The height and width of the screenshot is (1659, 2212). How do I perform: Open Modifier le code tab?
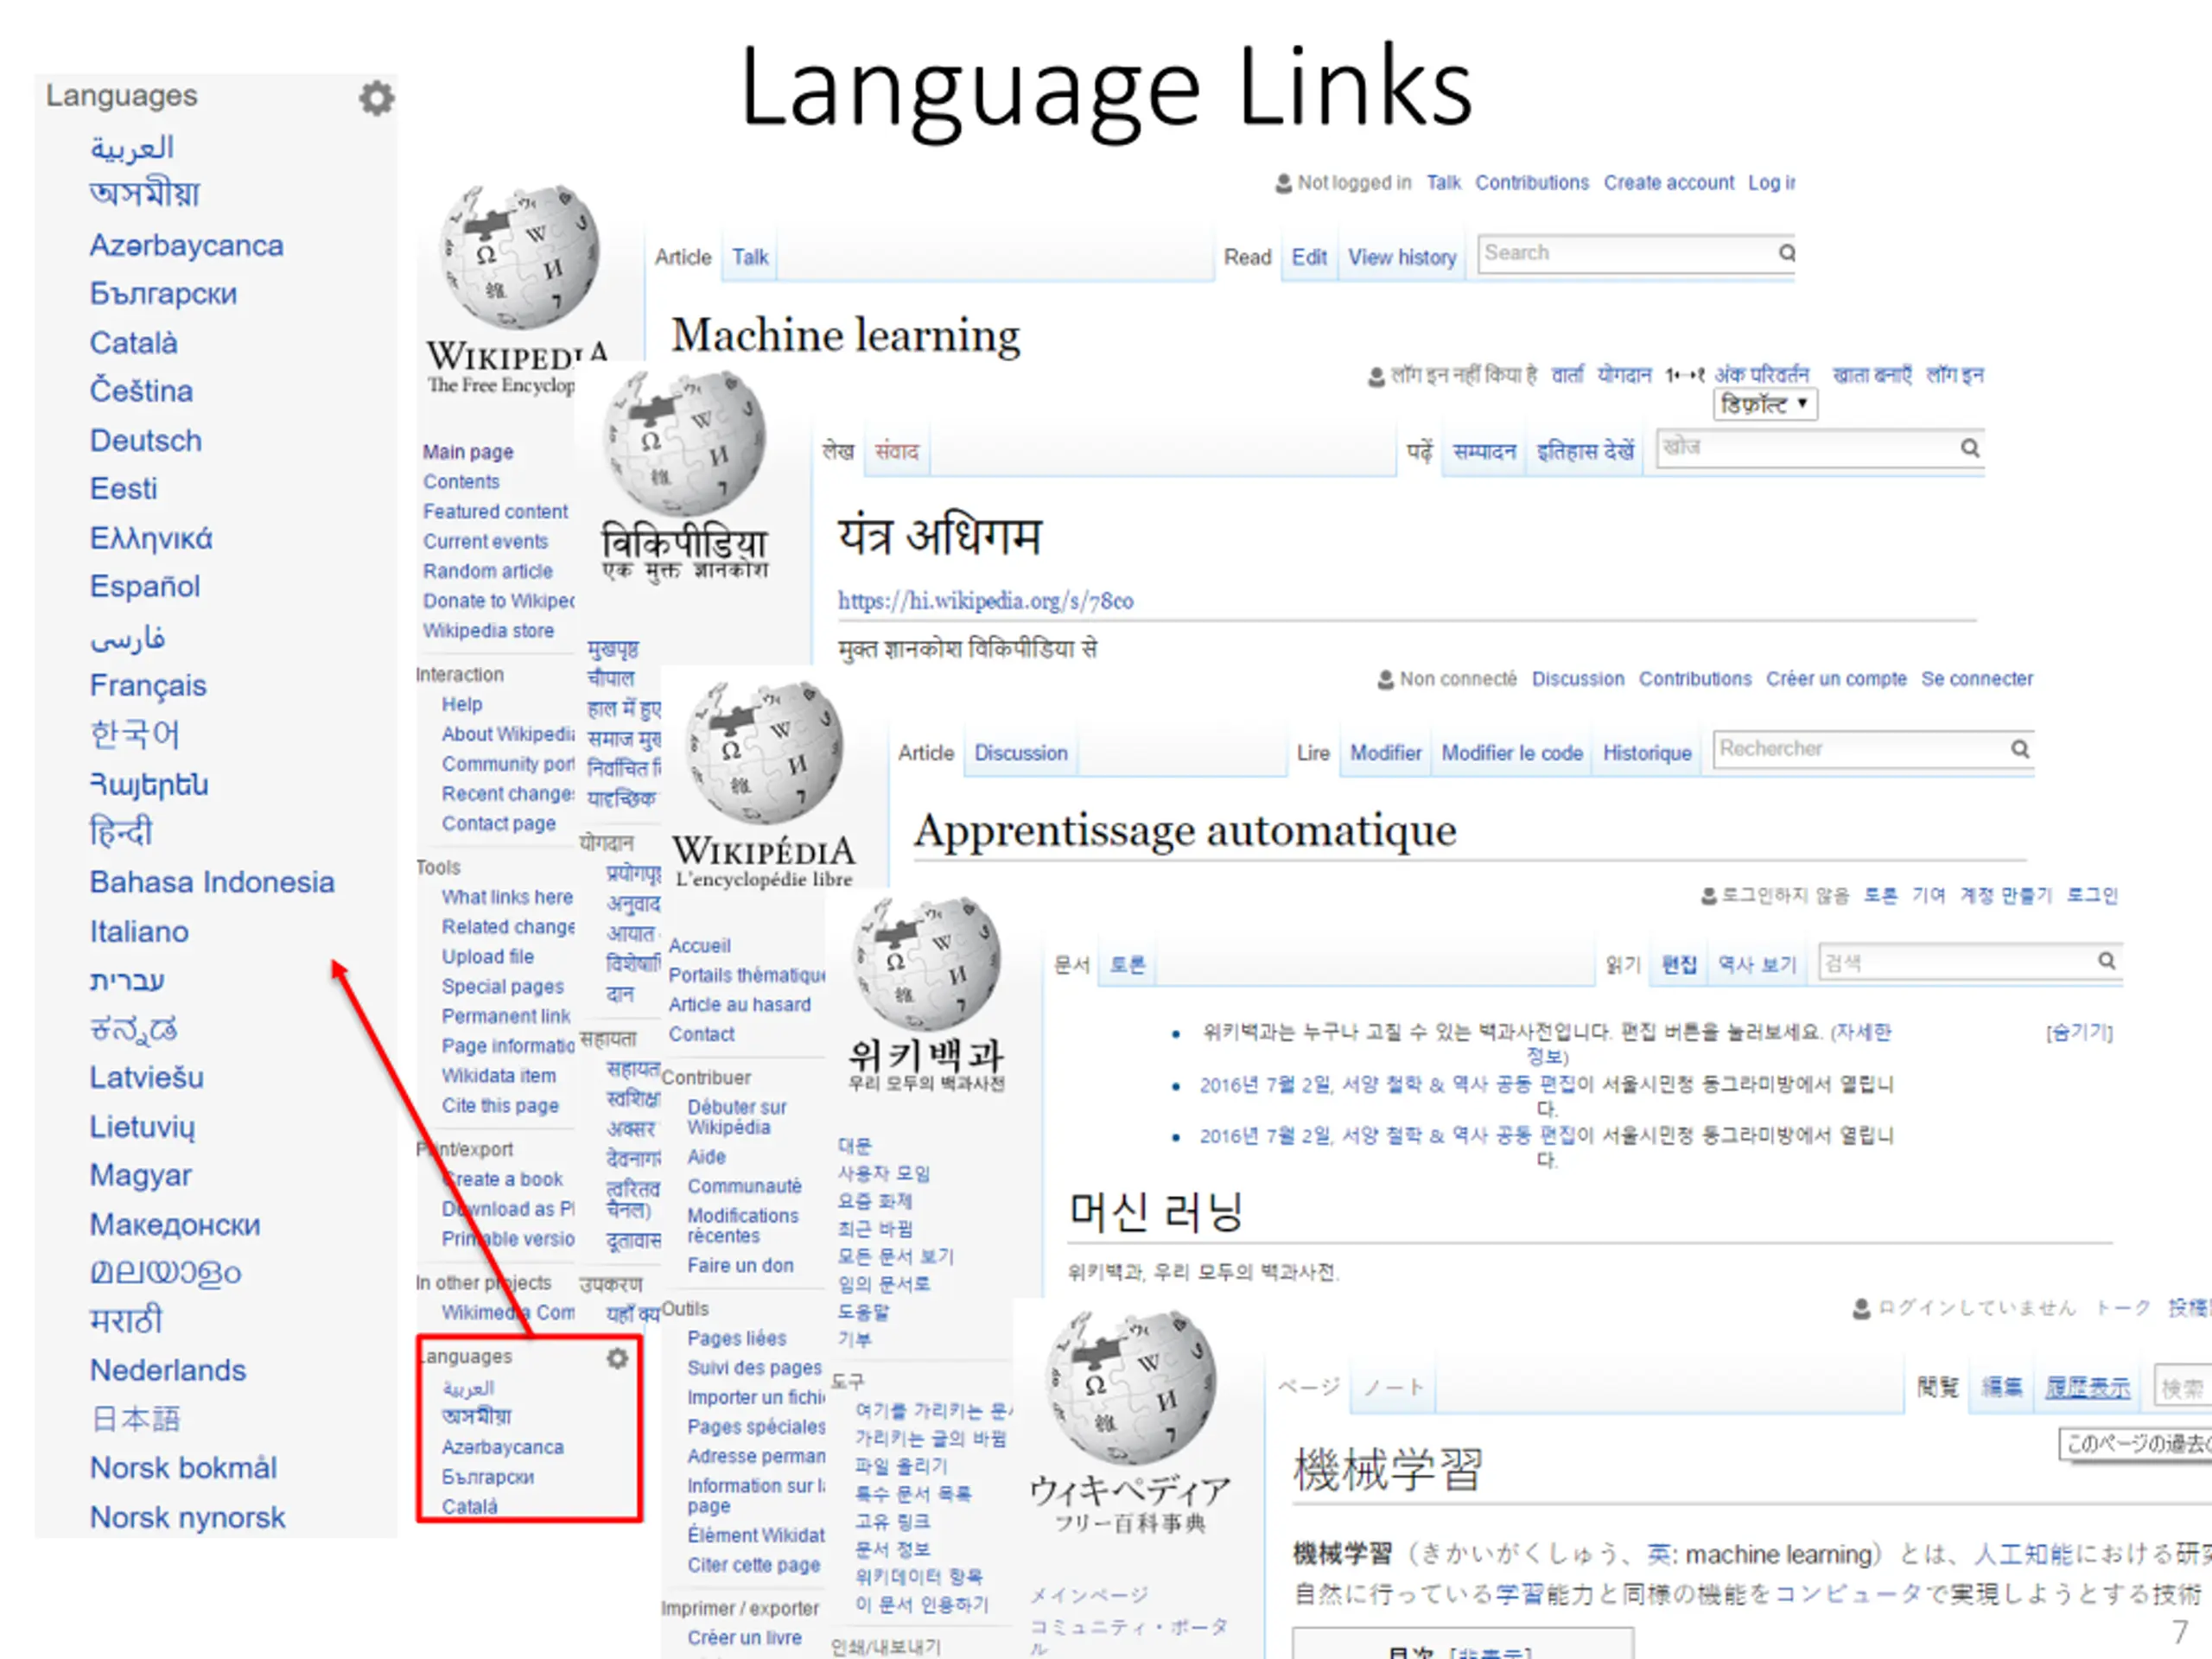(1511, 753)
